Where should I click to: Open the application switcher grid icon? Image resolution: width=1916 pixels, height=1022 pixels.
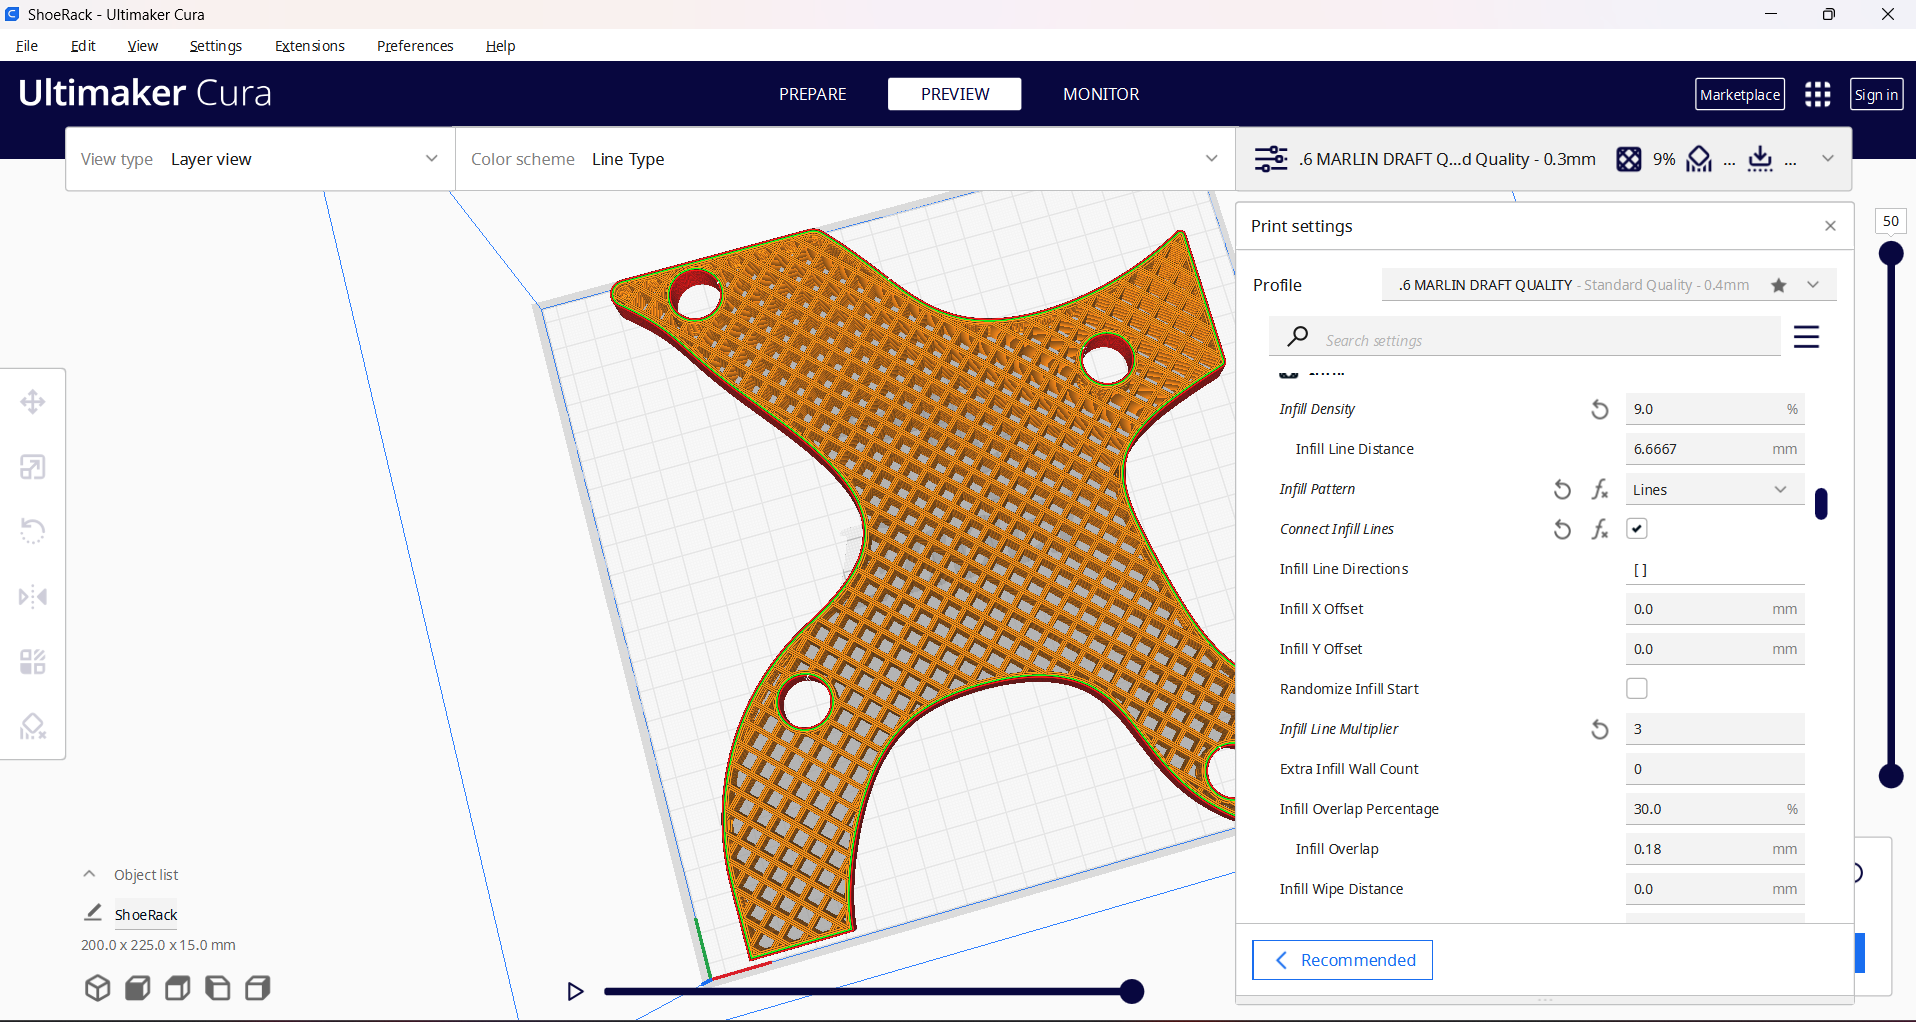tap(1817, 94)
